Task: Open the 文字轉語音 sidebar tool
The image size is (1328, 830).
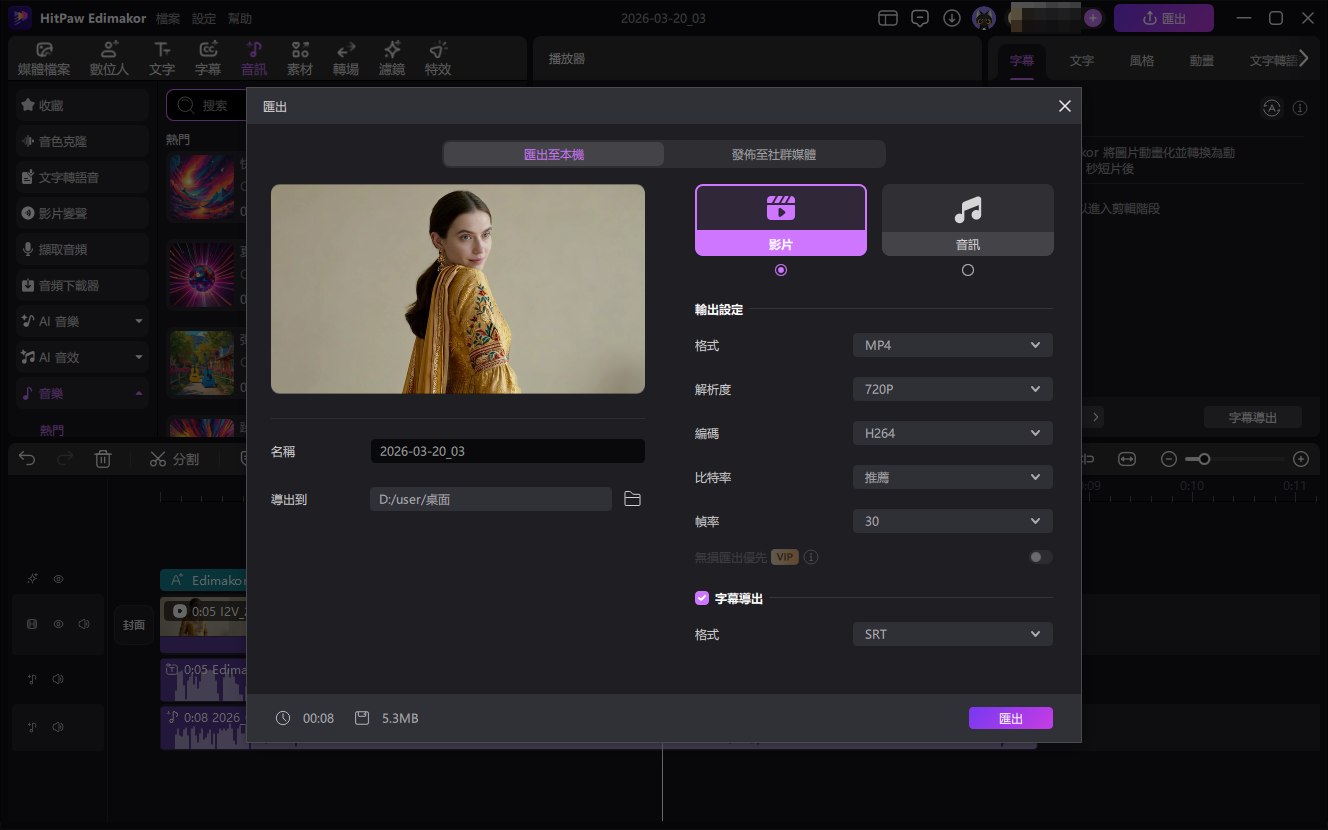Action: pyautogui.click(x=81, y=176)
